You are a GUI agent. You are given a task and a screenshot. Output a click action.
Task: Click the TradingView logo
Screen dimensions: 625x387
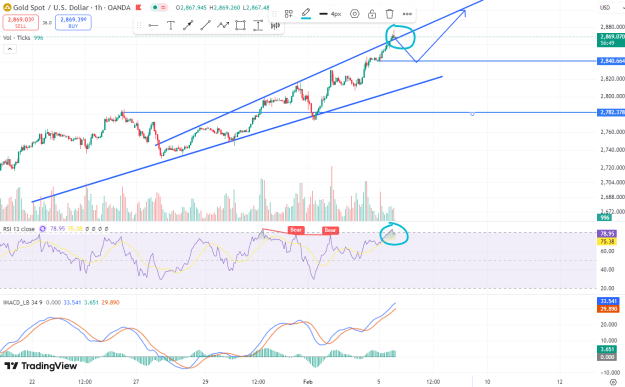point(41,365)
